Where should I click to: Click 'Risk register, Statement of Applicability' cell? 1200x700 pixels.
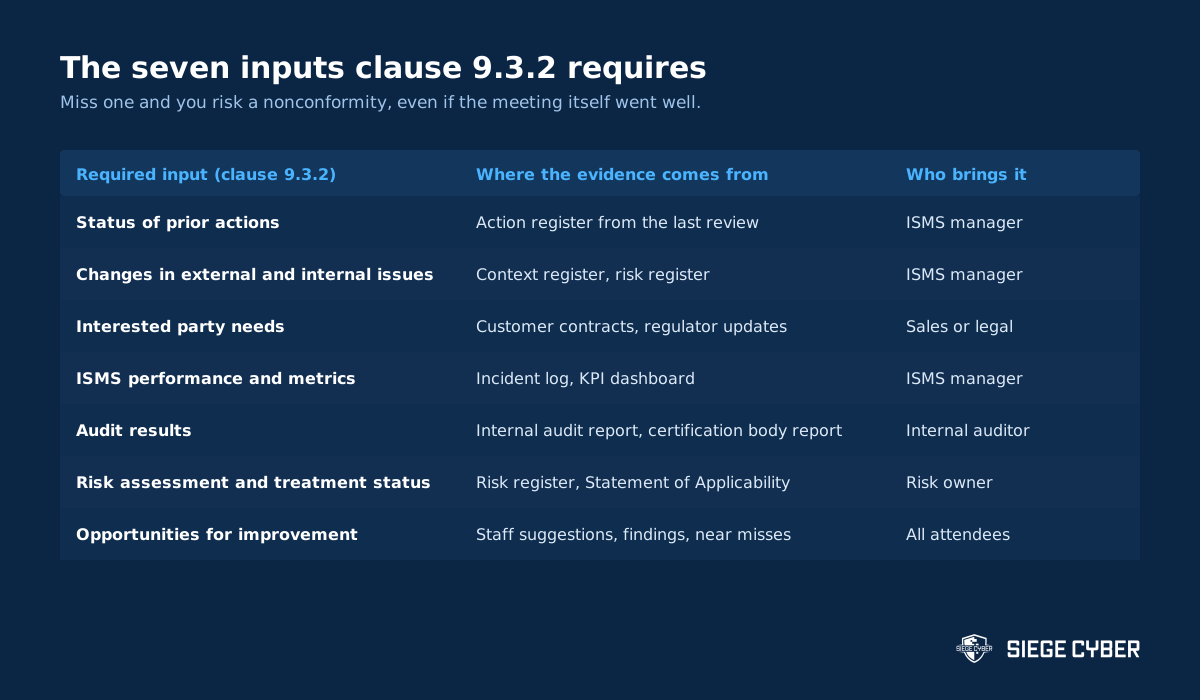(633, 482)
